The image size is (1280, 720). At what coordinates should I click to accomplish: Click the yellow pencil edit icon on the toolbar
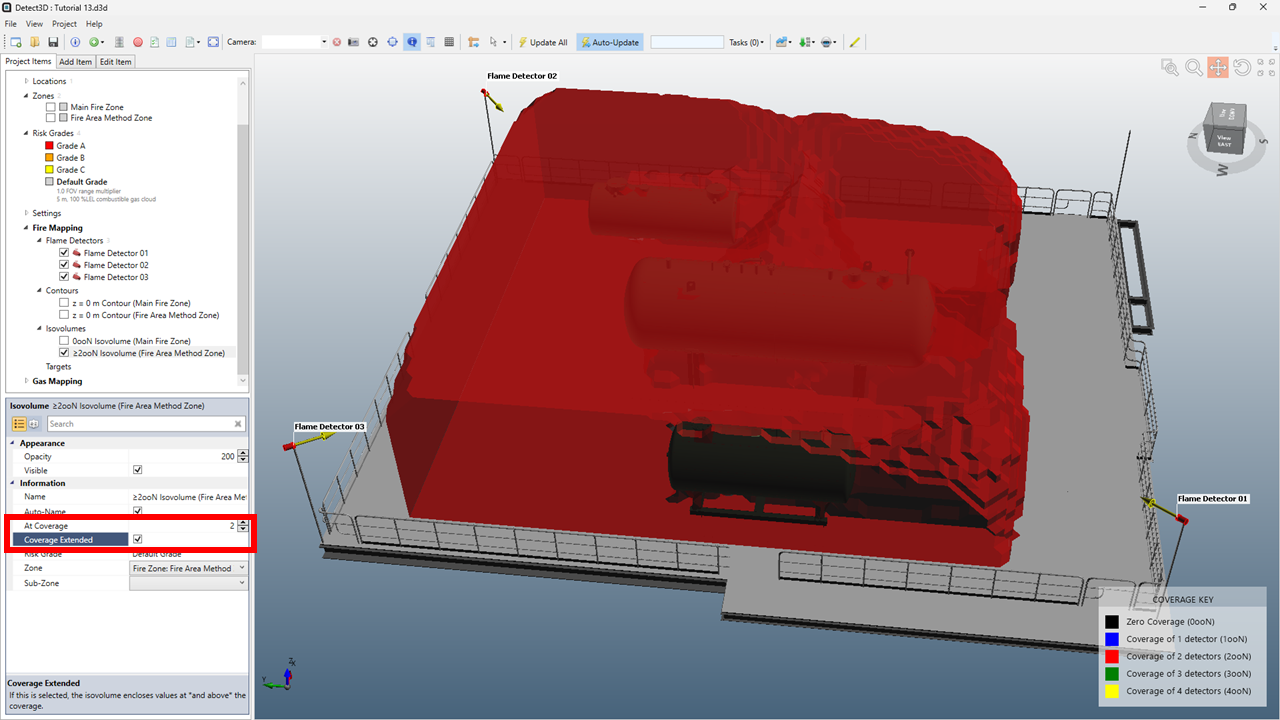[855, 42]
